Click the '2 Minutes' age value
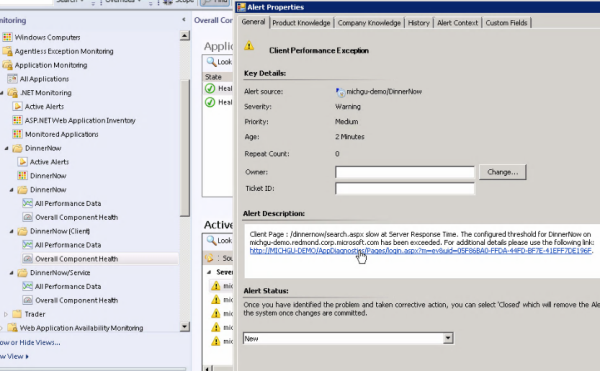The width and height of the screenshot is (600, 371). [x=350, y=137]
